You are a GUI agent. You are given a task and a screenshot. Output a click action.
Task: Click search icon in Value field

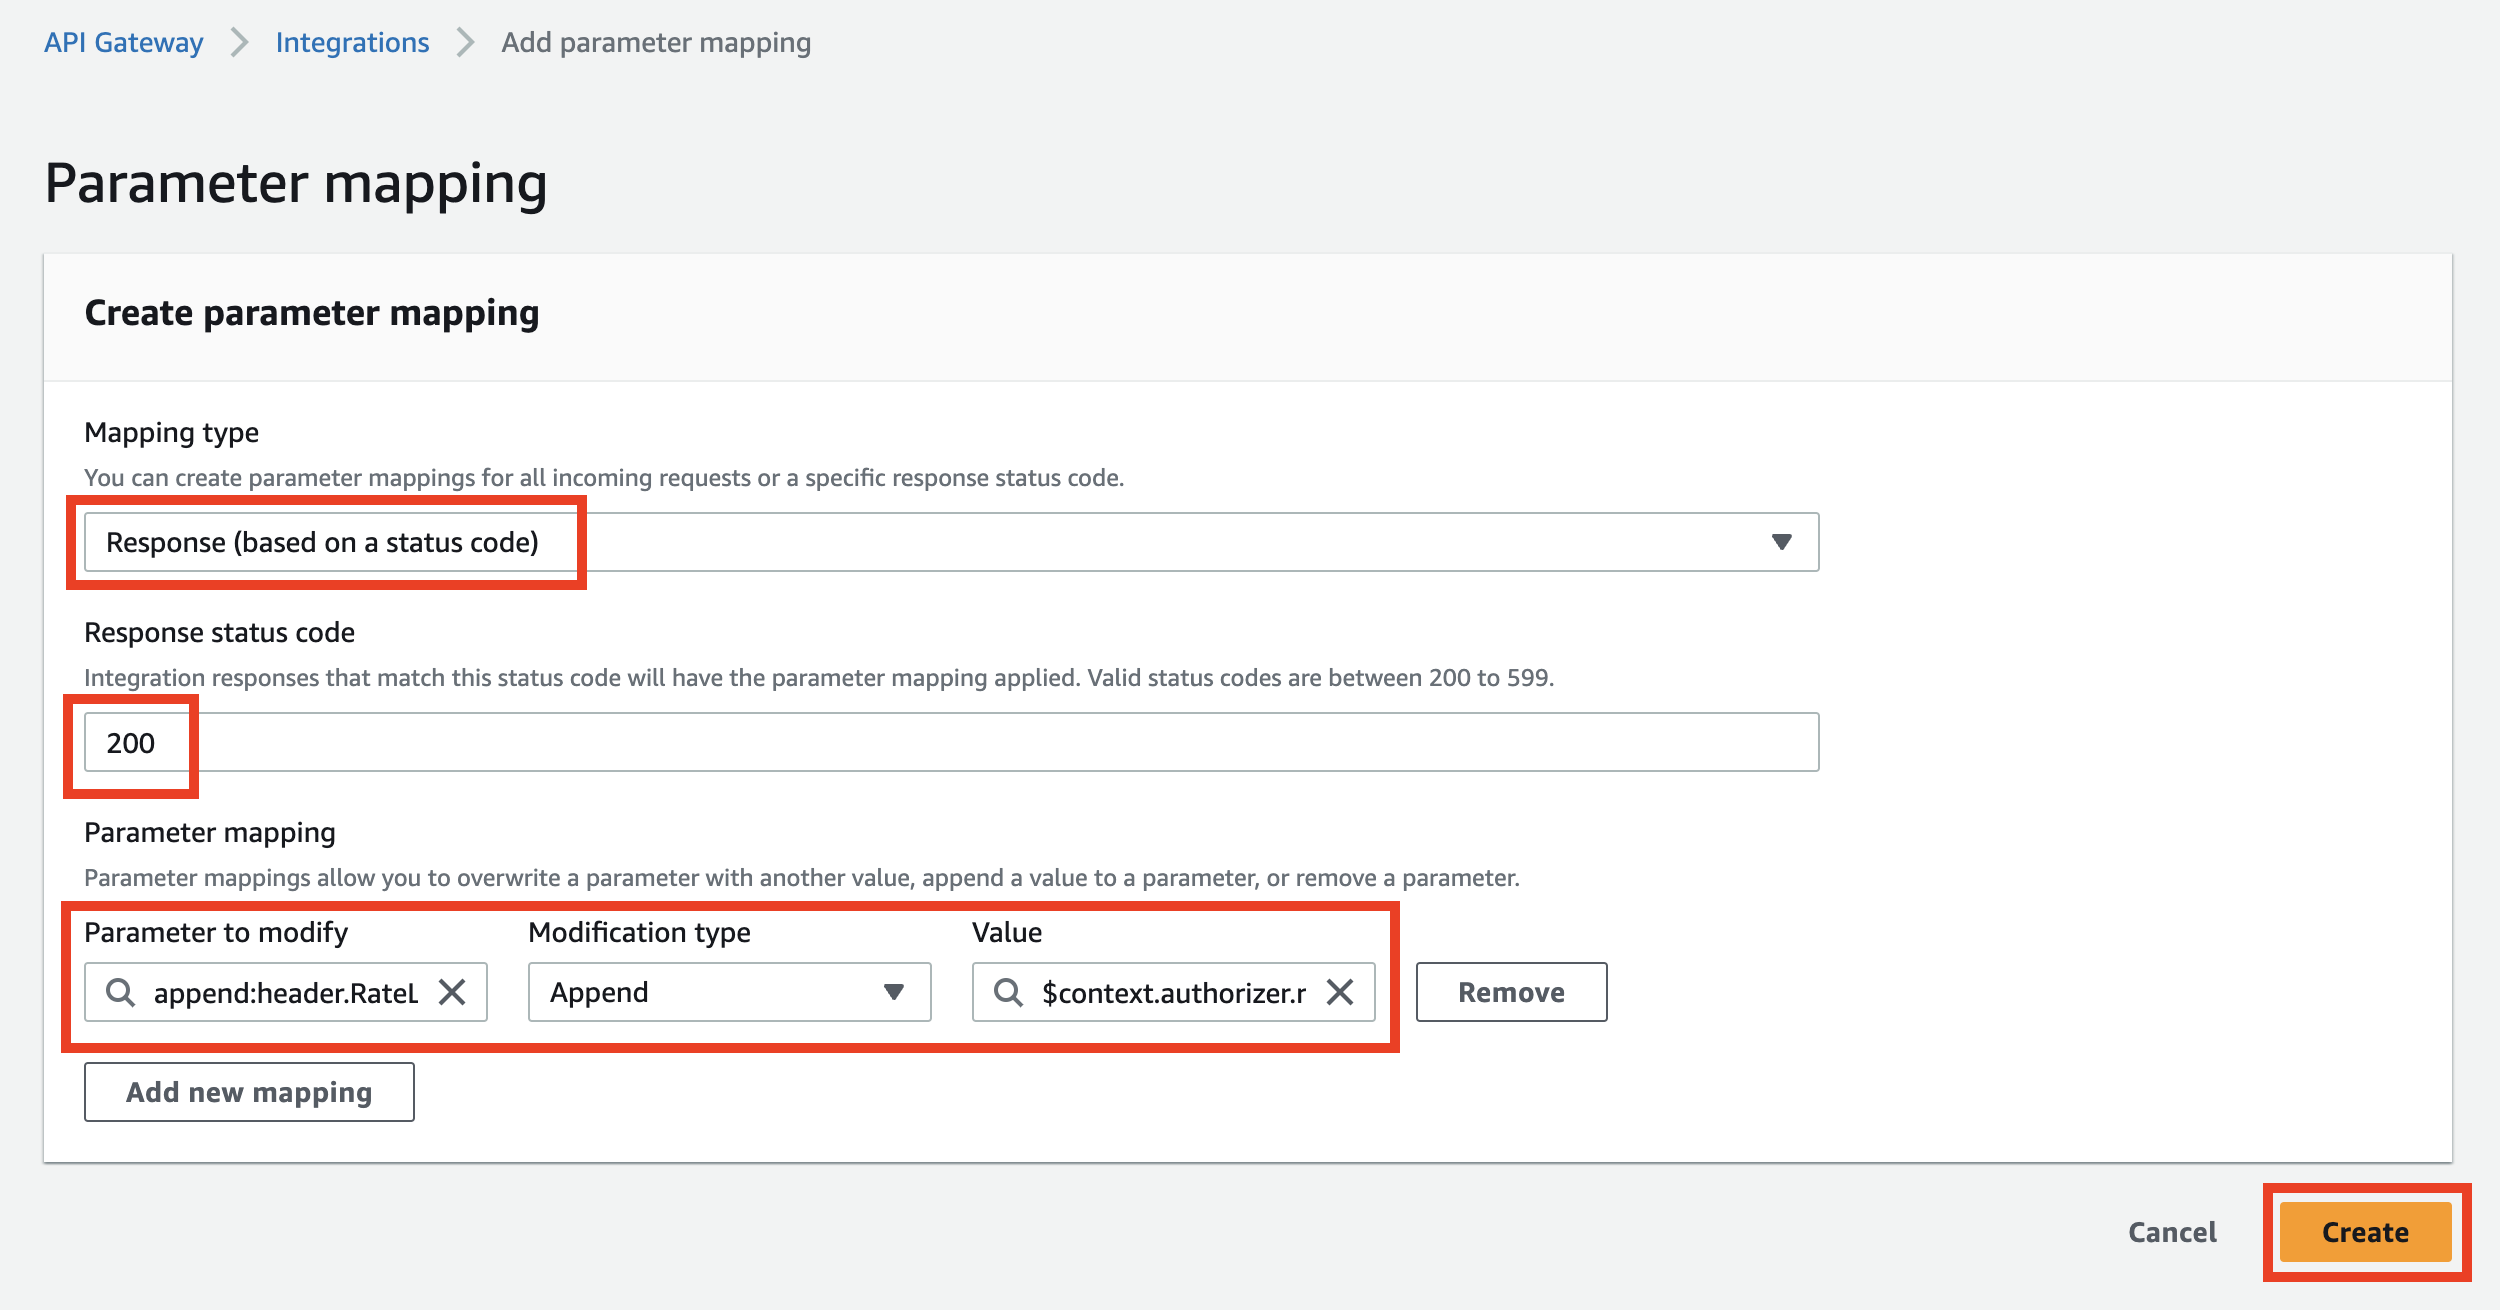[1008, 992]
